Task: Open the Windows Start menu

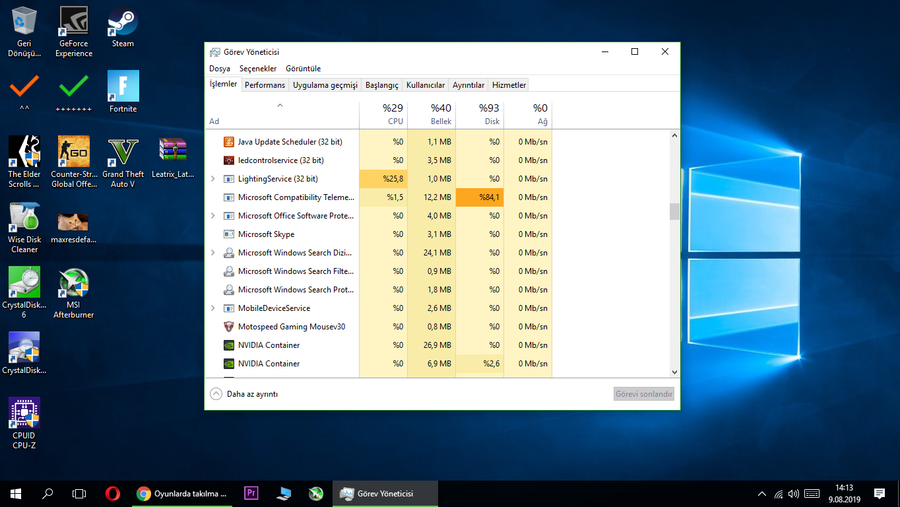Action: pyautogui.click(x=15, y=494)
